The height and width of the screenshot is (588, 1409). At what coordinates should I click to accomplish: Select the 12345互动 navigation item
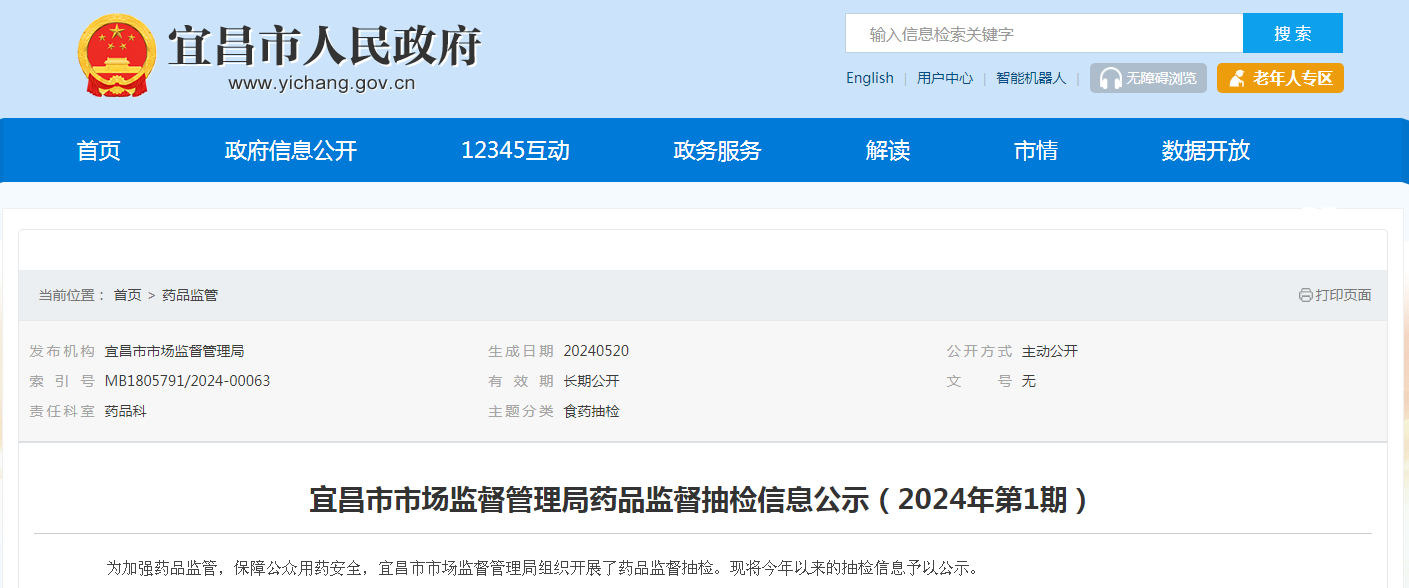(x=515, y=150)
